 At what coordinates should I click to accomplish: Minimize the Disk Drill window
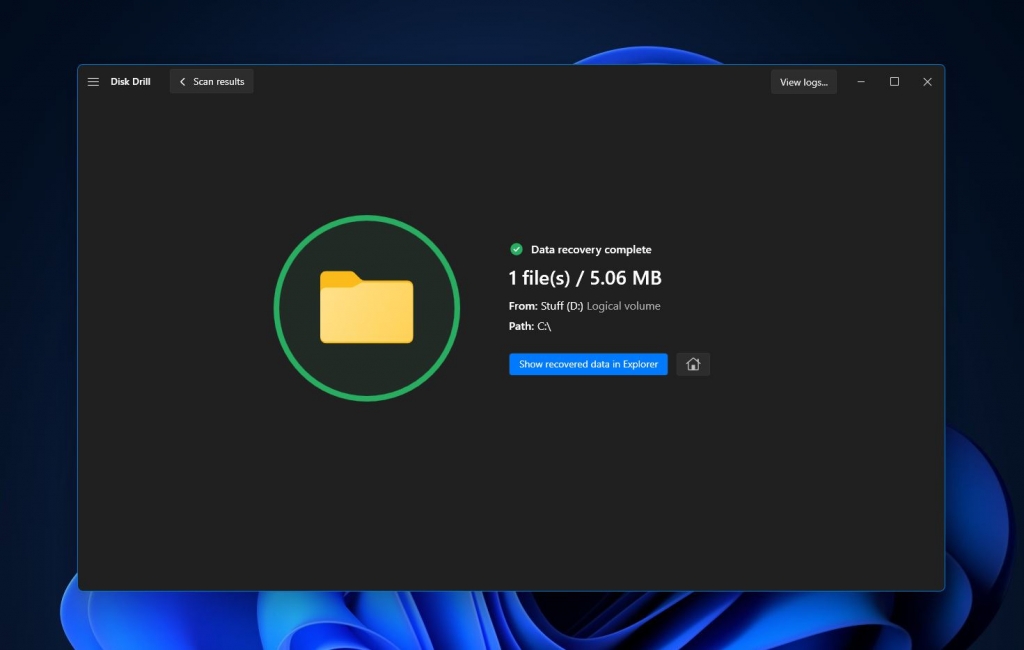point(861,82)
